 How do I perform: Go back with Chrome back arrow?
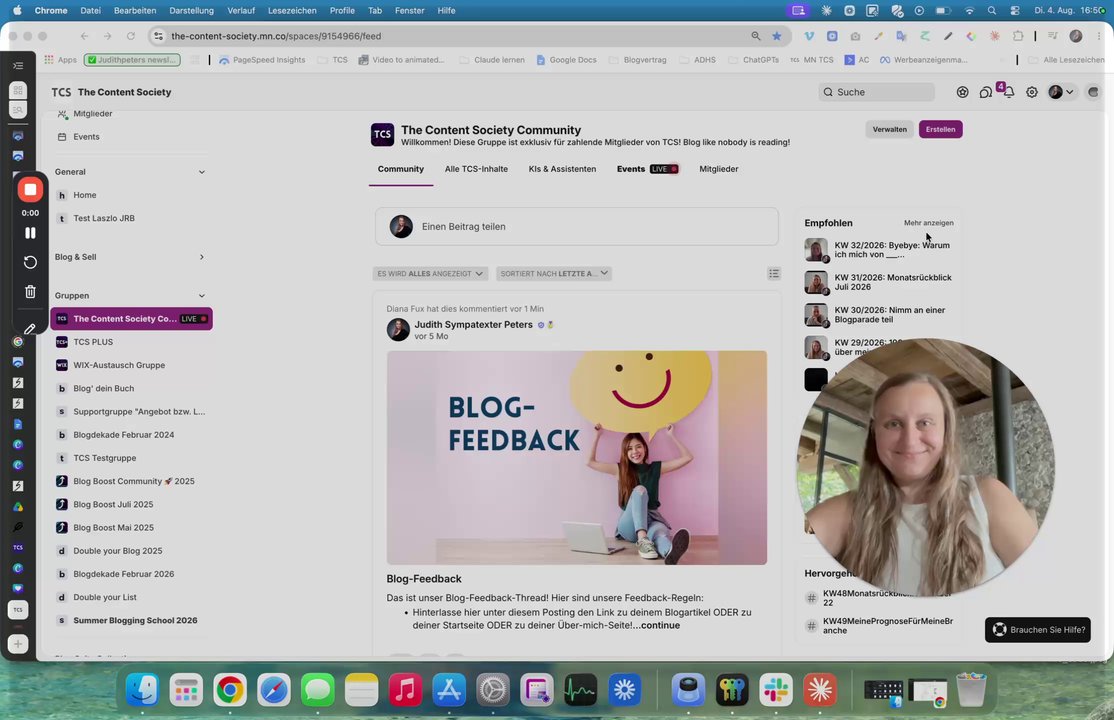(x=85, y=36)
